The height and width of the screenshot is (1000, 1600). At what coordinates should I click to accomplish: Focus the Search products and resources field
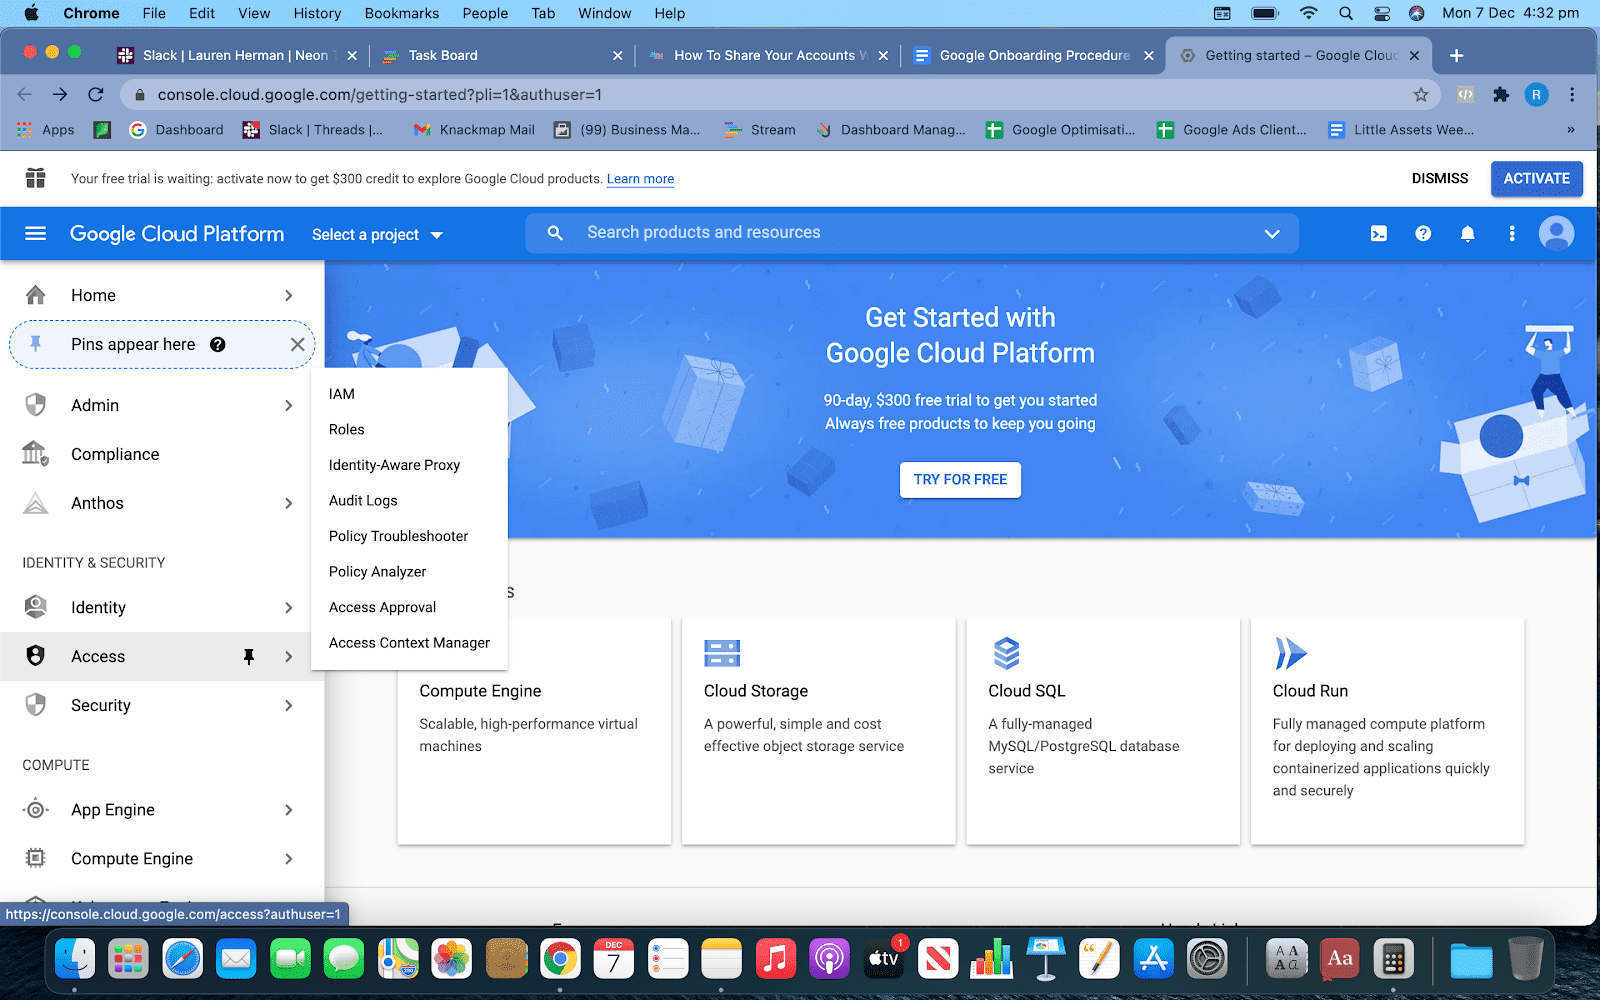click(x=910, y=233)
